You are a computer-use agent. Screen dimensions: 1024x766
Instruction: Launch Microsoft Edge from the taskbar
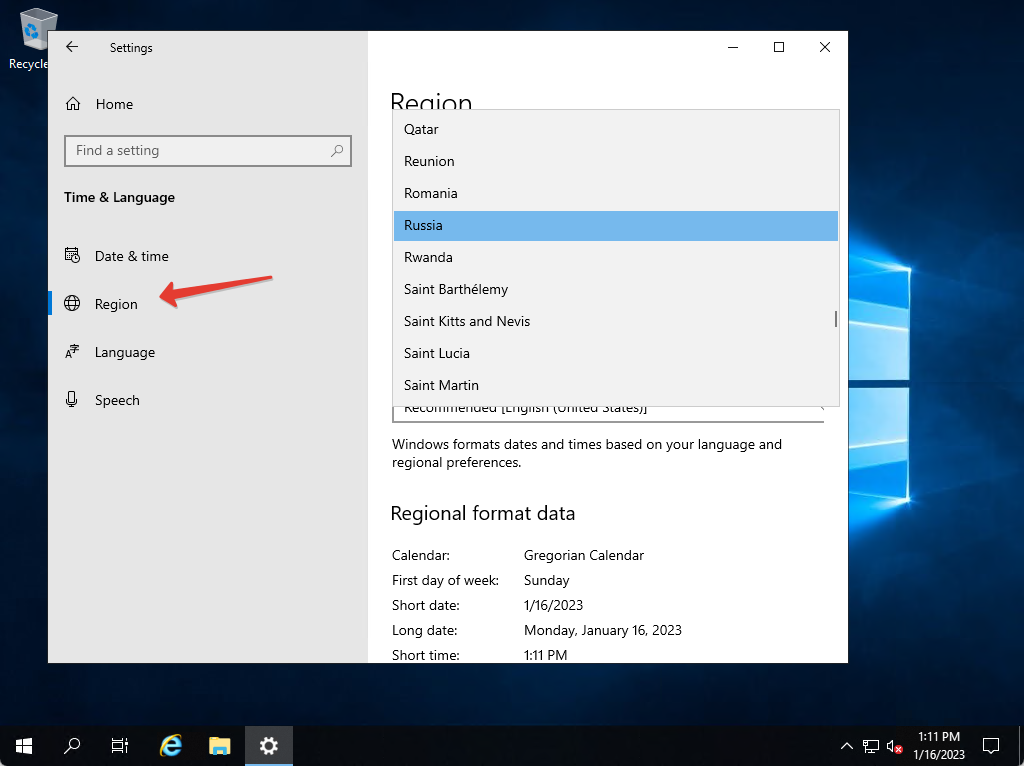170,745
